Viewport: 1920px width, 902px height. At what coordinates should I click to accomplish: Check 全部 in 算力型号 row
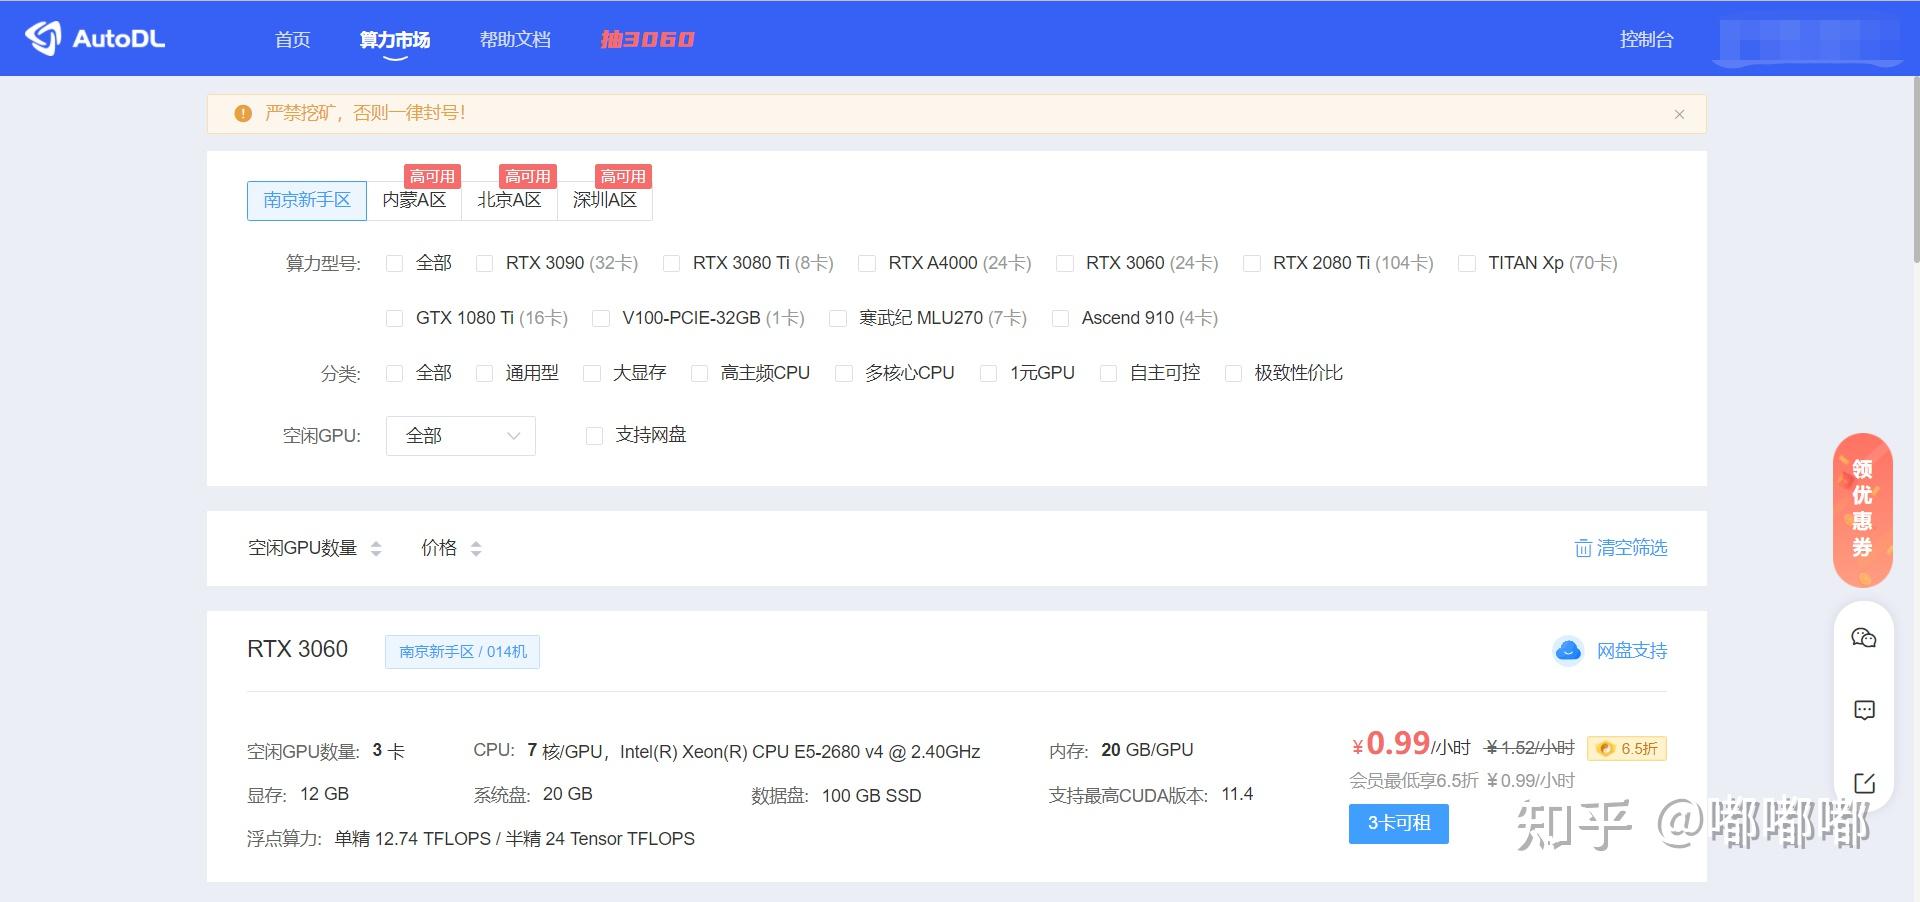pyautogui.click(x=394, y=263)
